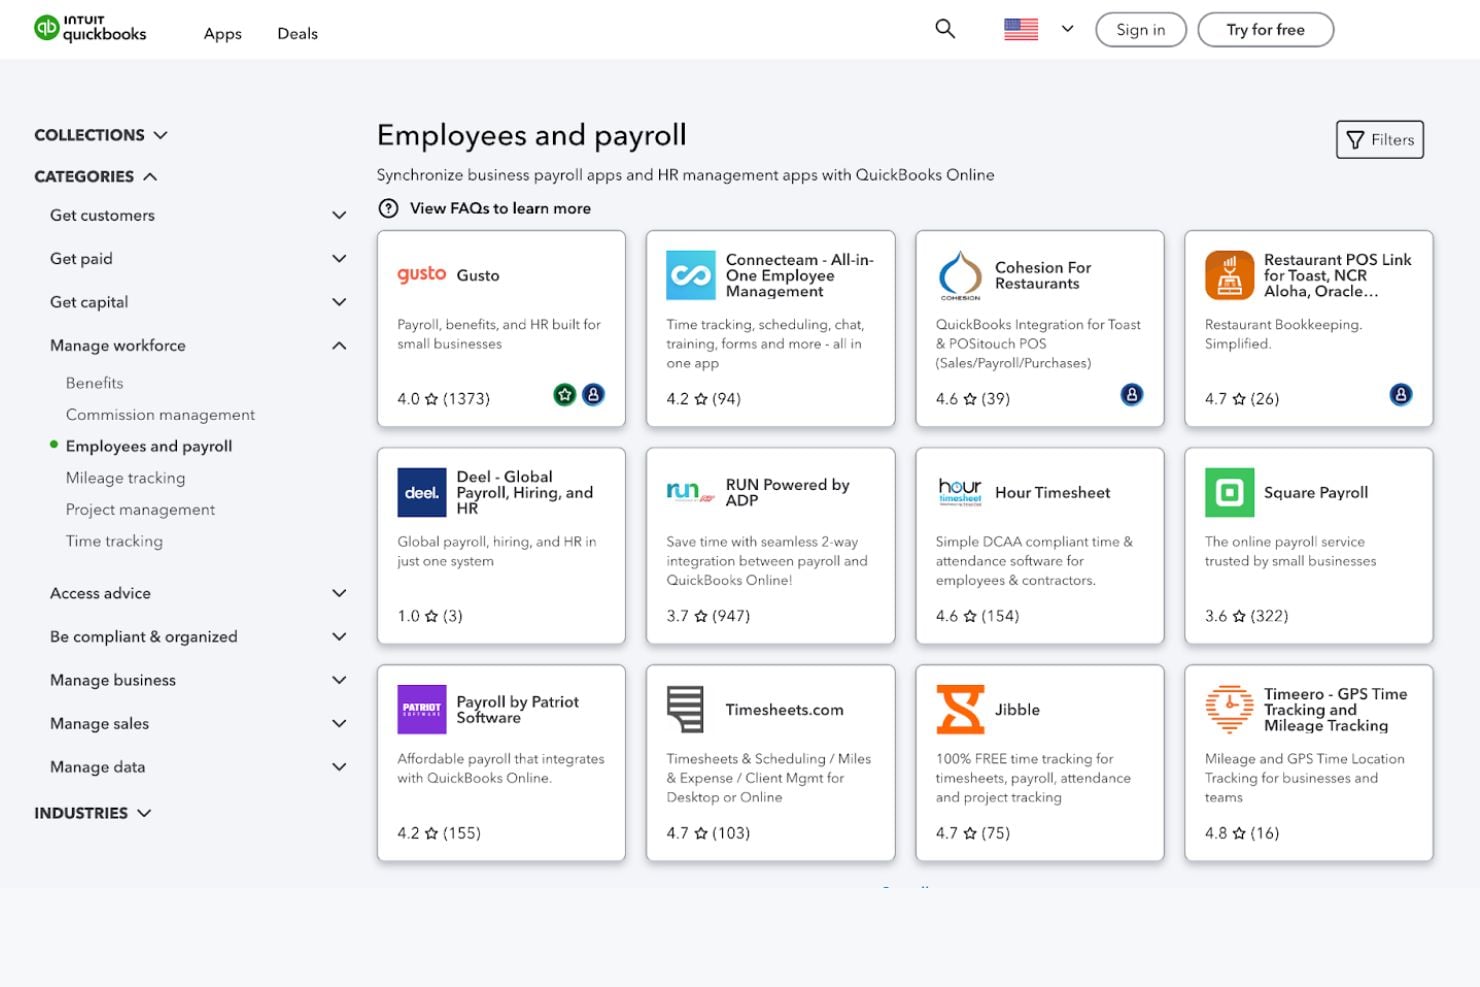Select Employees and payroll subcategory
The height and width of the screenshot is (987, 1480).
coord(149,446)
